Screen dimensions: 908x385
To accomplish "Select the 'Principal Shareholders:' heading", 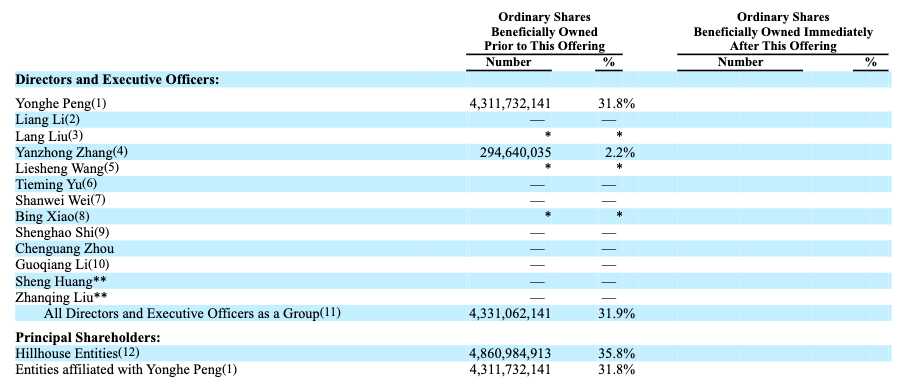I will tap(87, 338).
